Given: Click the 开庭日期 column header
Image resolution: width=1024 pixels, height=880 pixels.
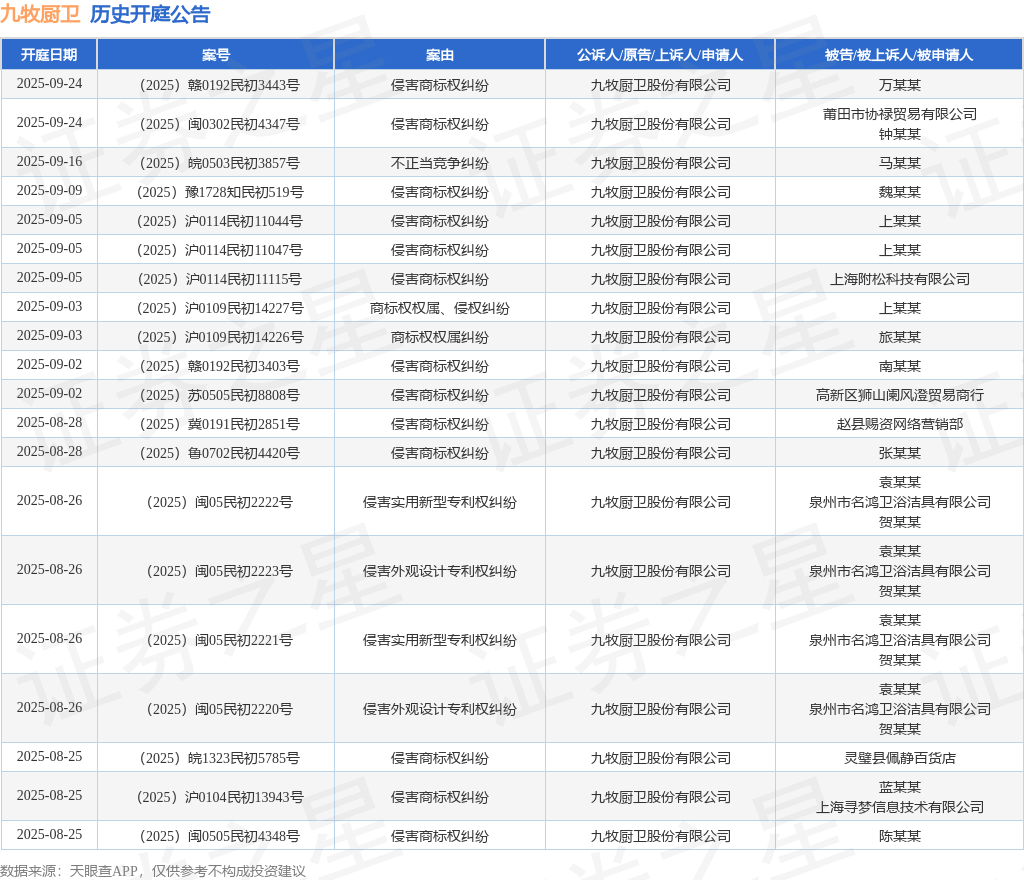Looking at the screenshot, I should (49, 55).
